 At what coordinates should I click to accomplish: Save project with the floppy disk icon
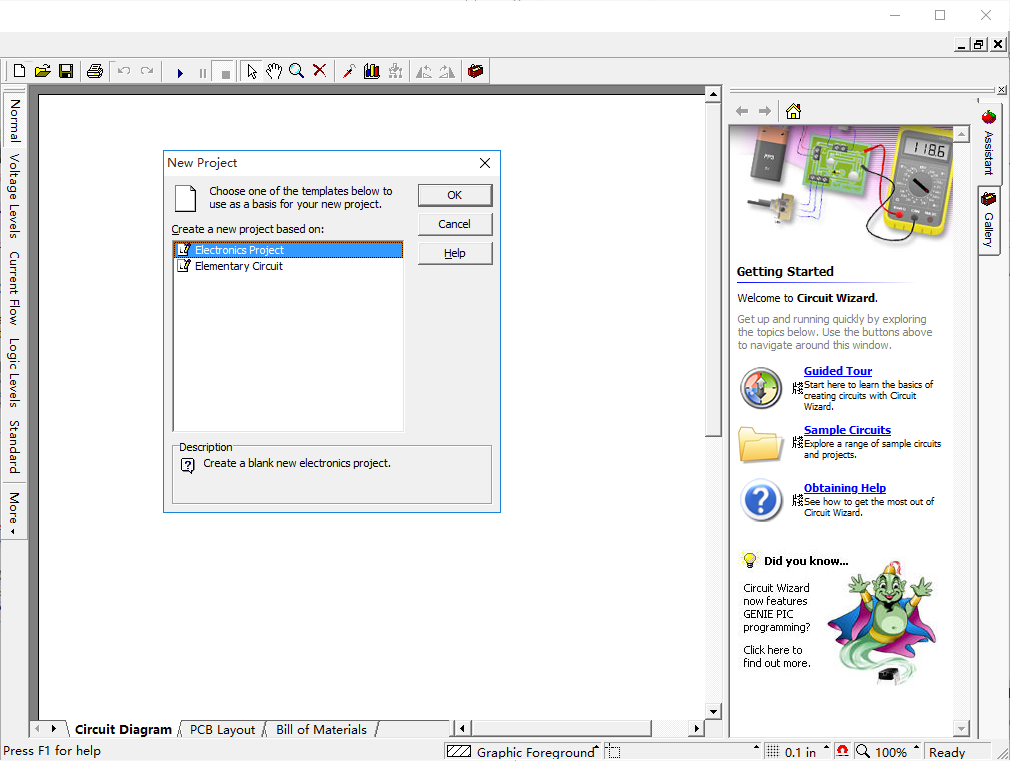click(x=65, y=71)
